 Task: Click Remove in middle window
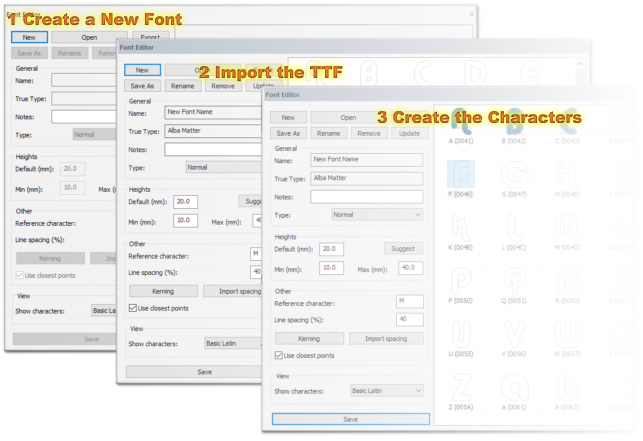coord(223,86)
